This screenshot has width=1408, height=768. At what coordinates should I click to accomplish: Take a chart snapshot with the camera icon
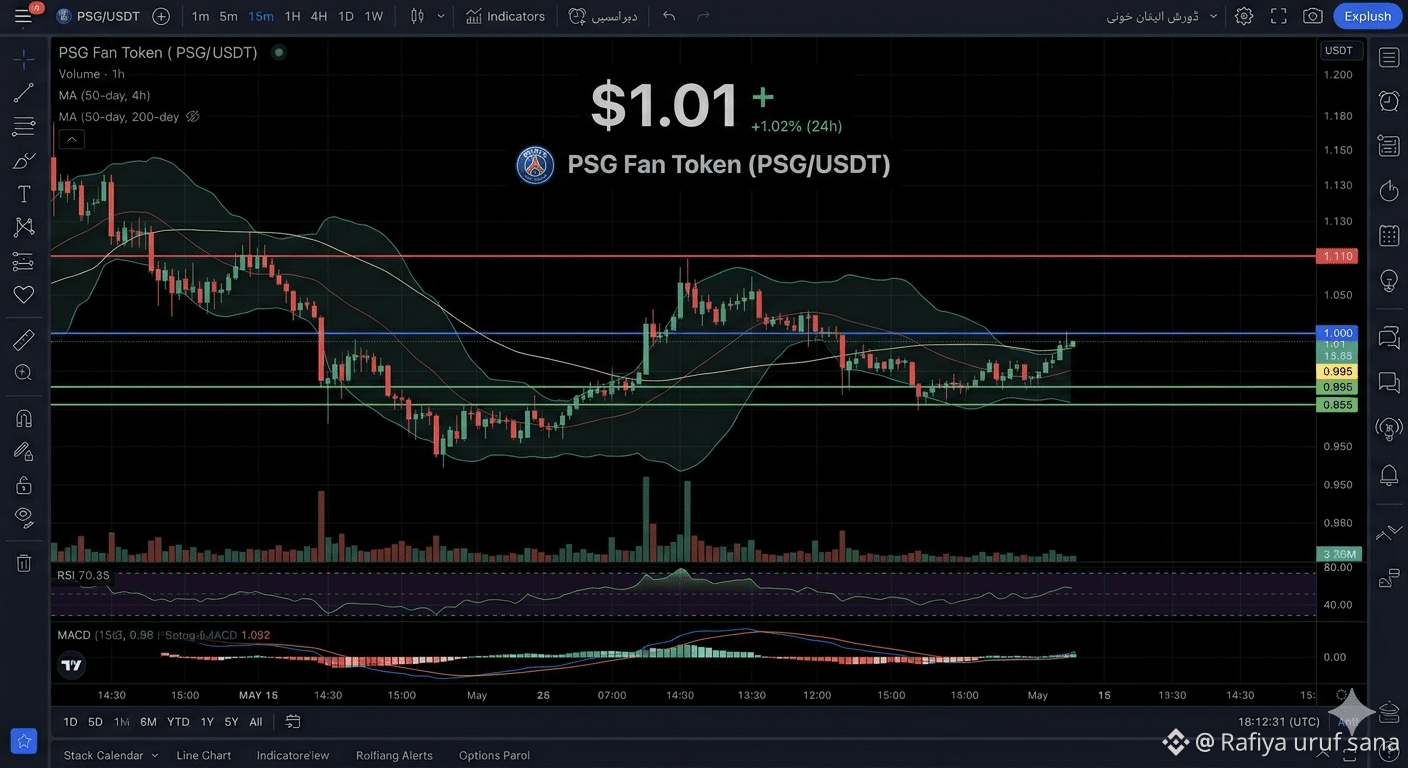point(1313,16)
